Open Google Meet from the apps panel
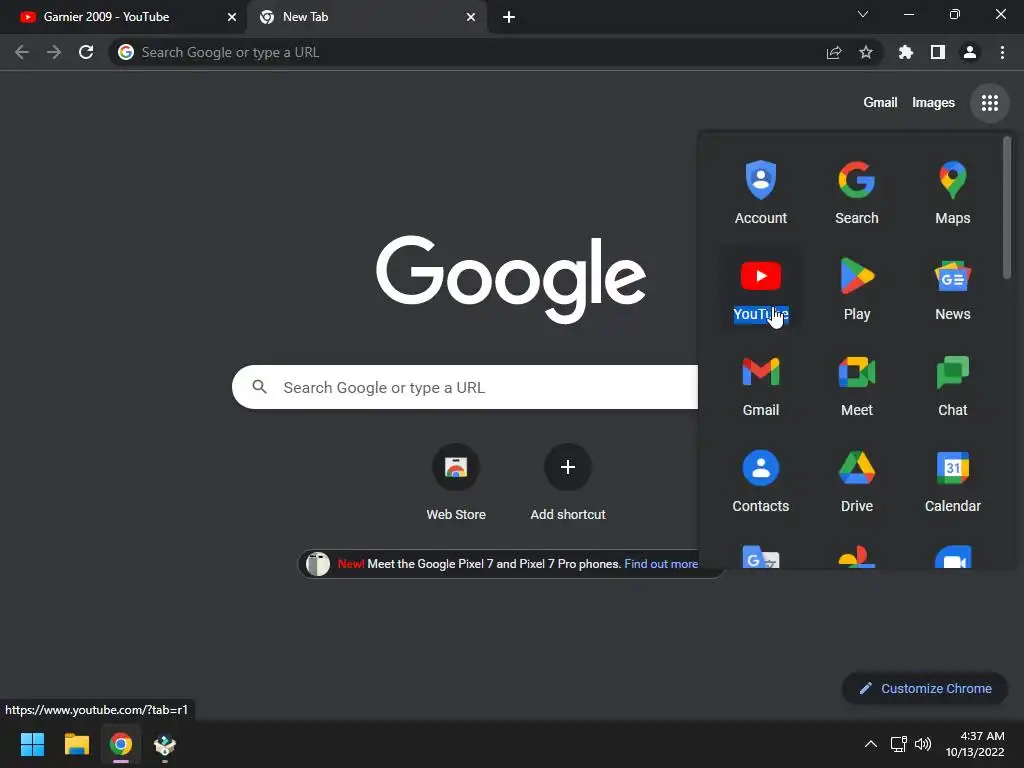This screenshot has height=768, width=1024. [x=856, y=384]
